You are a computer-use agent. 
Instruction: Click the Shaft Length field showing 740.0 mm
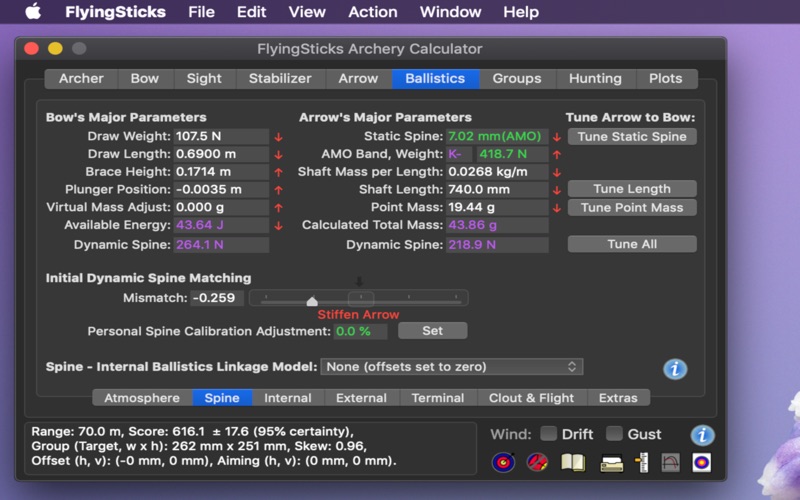497,190
